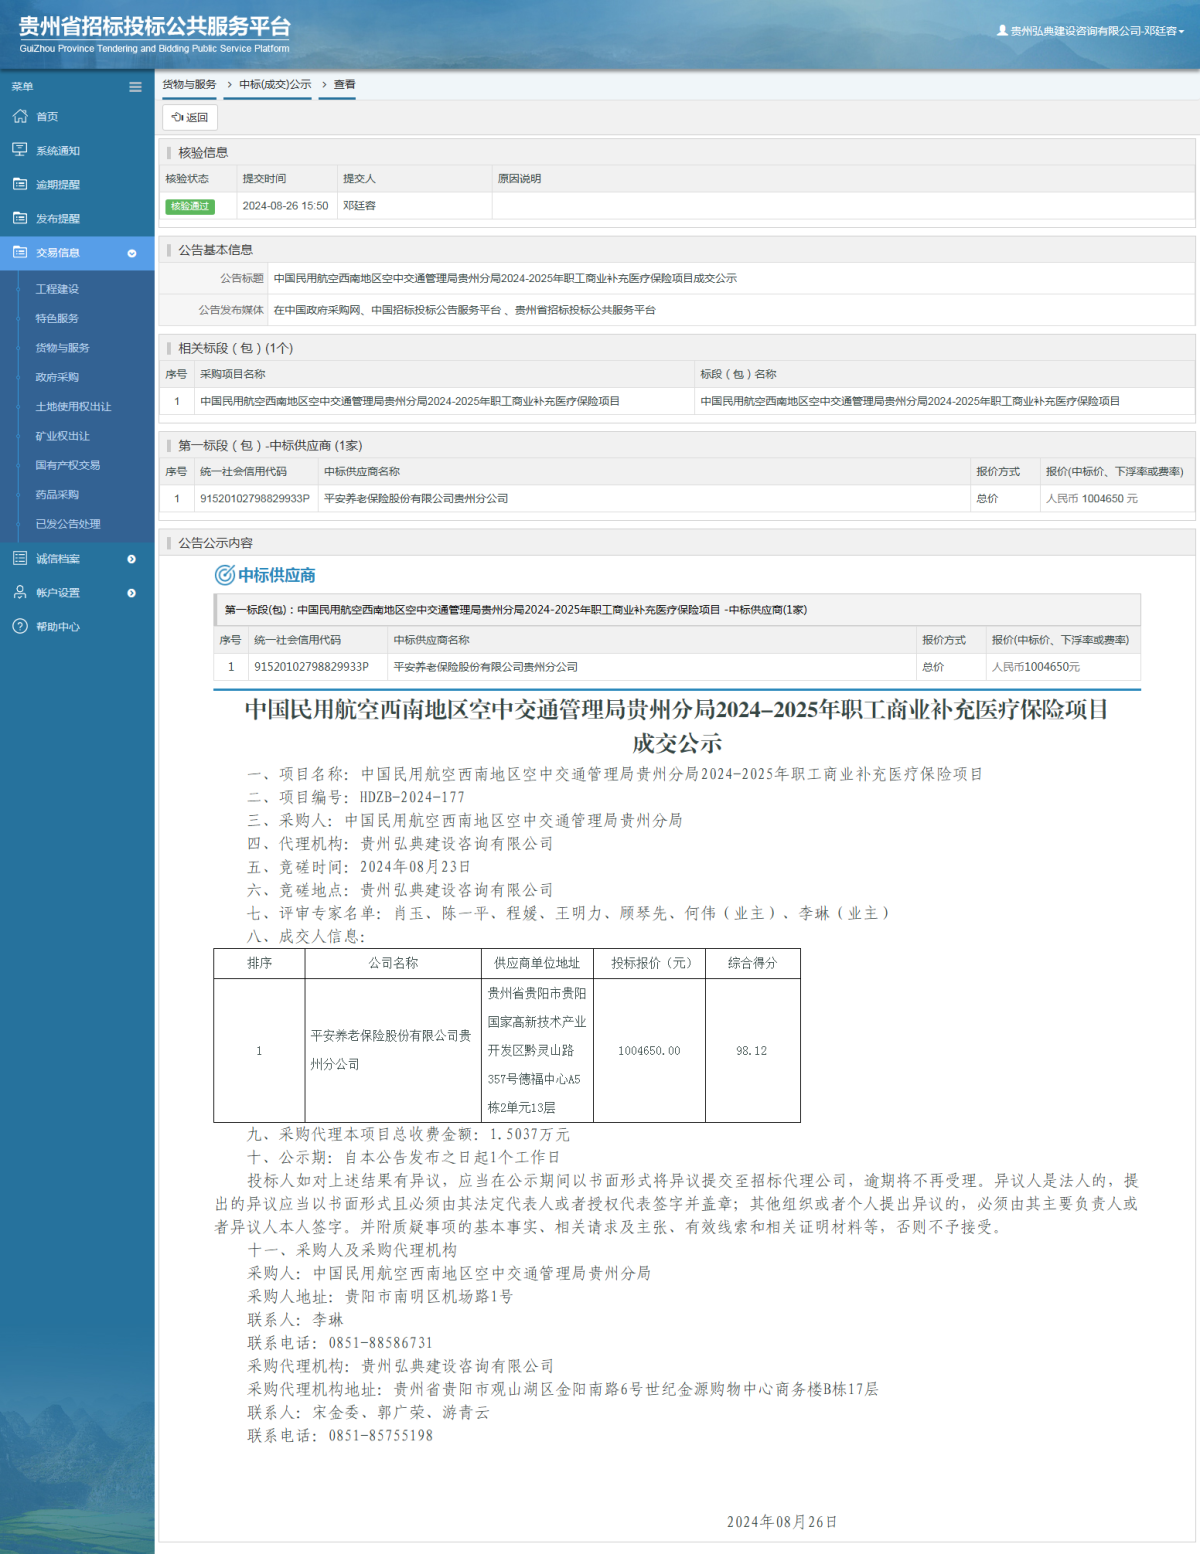
Task: Toggle the hamburger menu icon in sidebar
Action: pos(135,87)
